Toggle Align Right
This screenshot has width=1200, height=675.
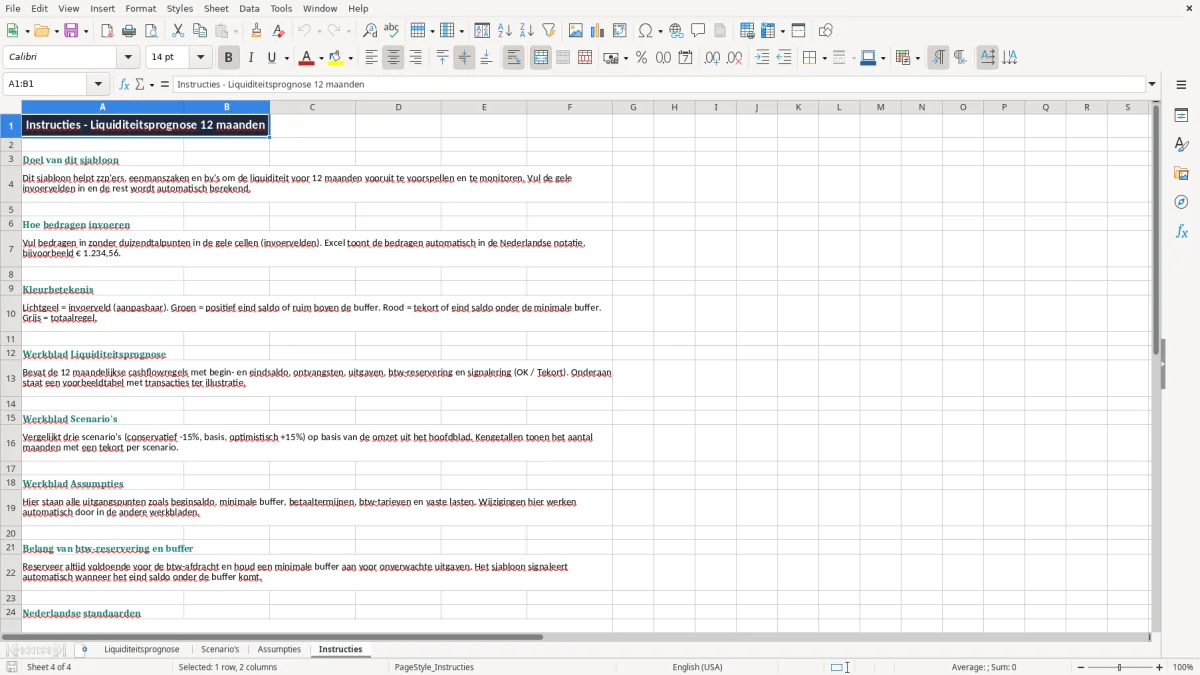pyautogui.click(x=415, y=58)
